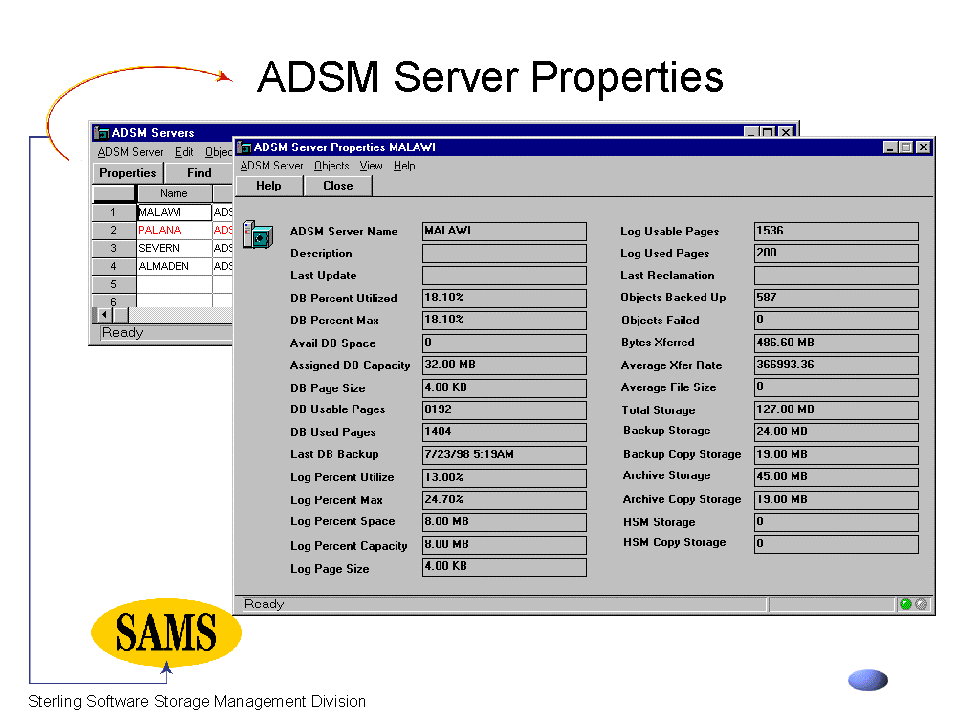Open the Objects menu
The width and height of the screenshot is (959, 719).
point(331,166)
